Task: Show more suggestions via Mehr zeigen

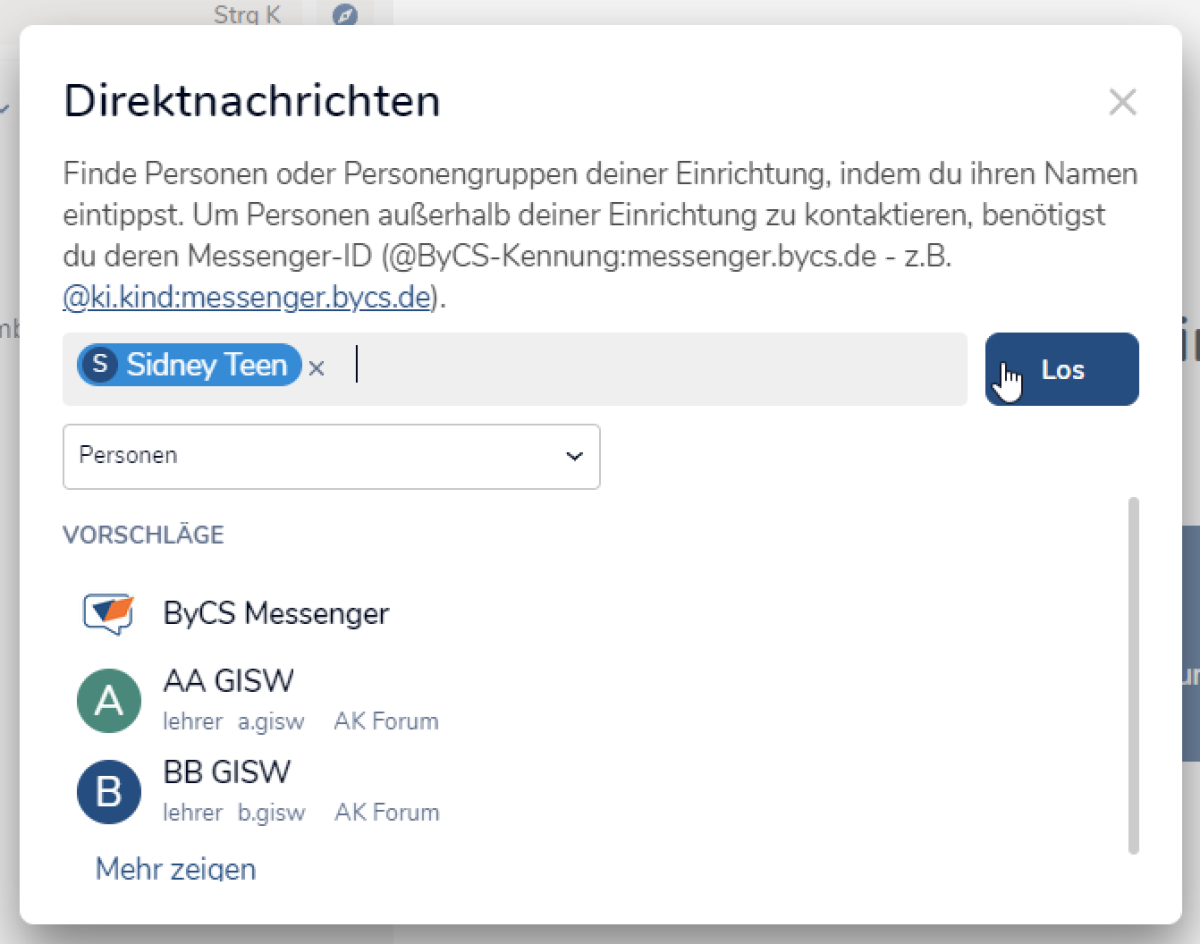Action: pos(175,868)
